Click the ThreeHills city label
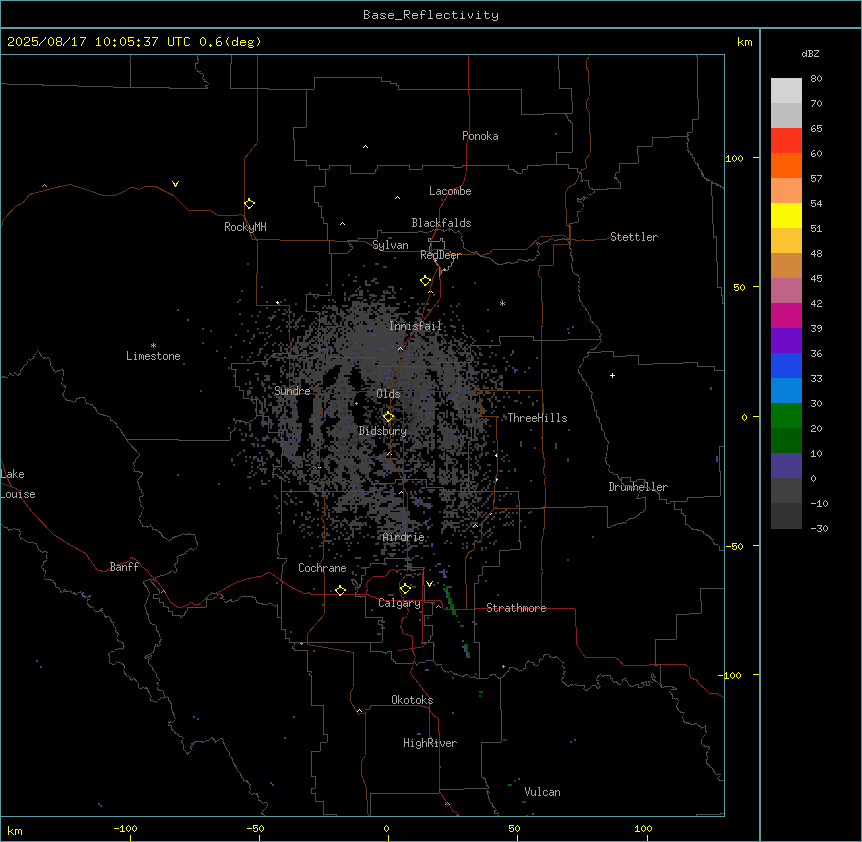The image size is (862, 842). pyautogui.click(x=537, y=418)
